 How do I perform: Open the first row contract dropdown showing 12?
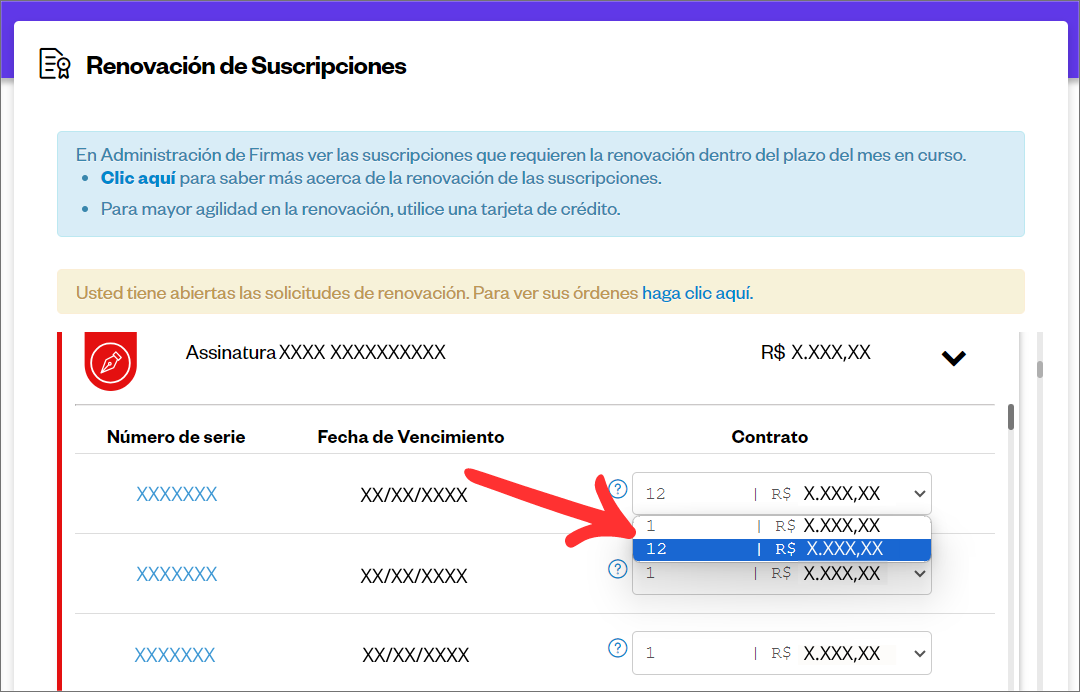782,493
